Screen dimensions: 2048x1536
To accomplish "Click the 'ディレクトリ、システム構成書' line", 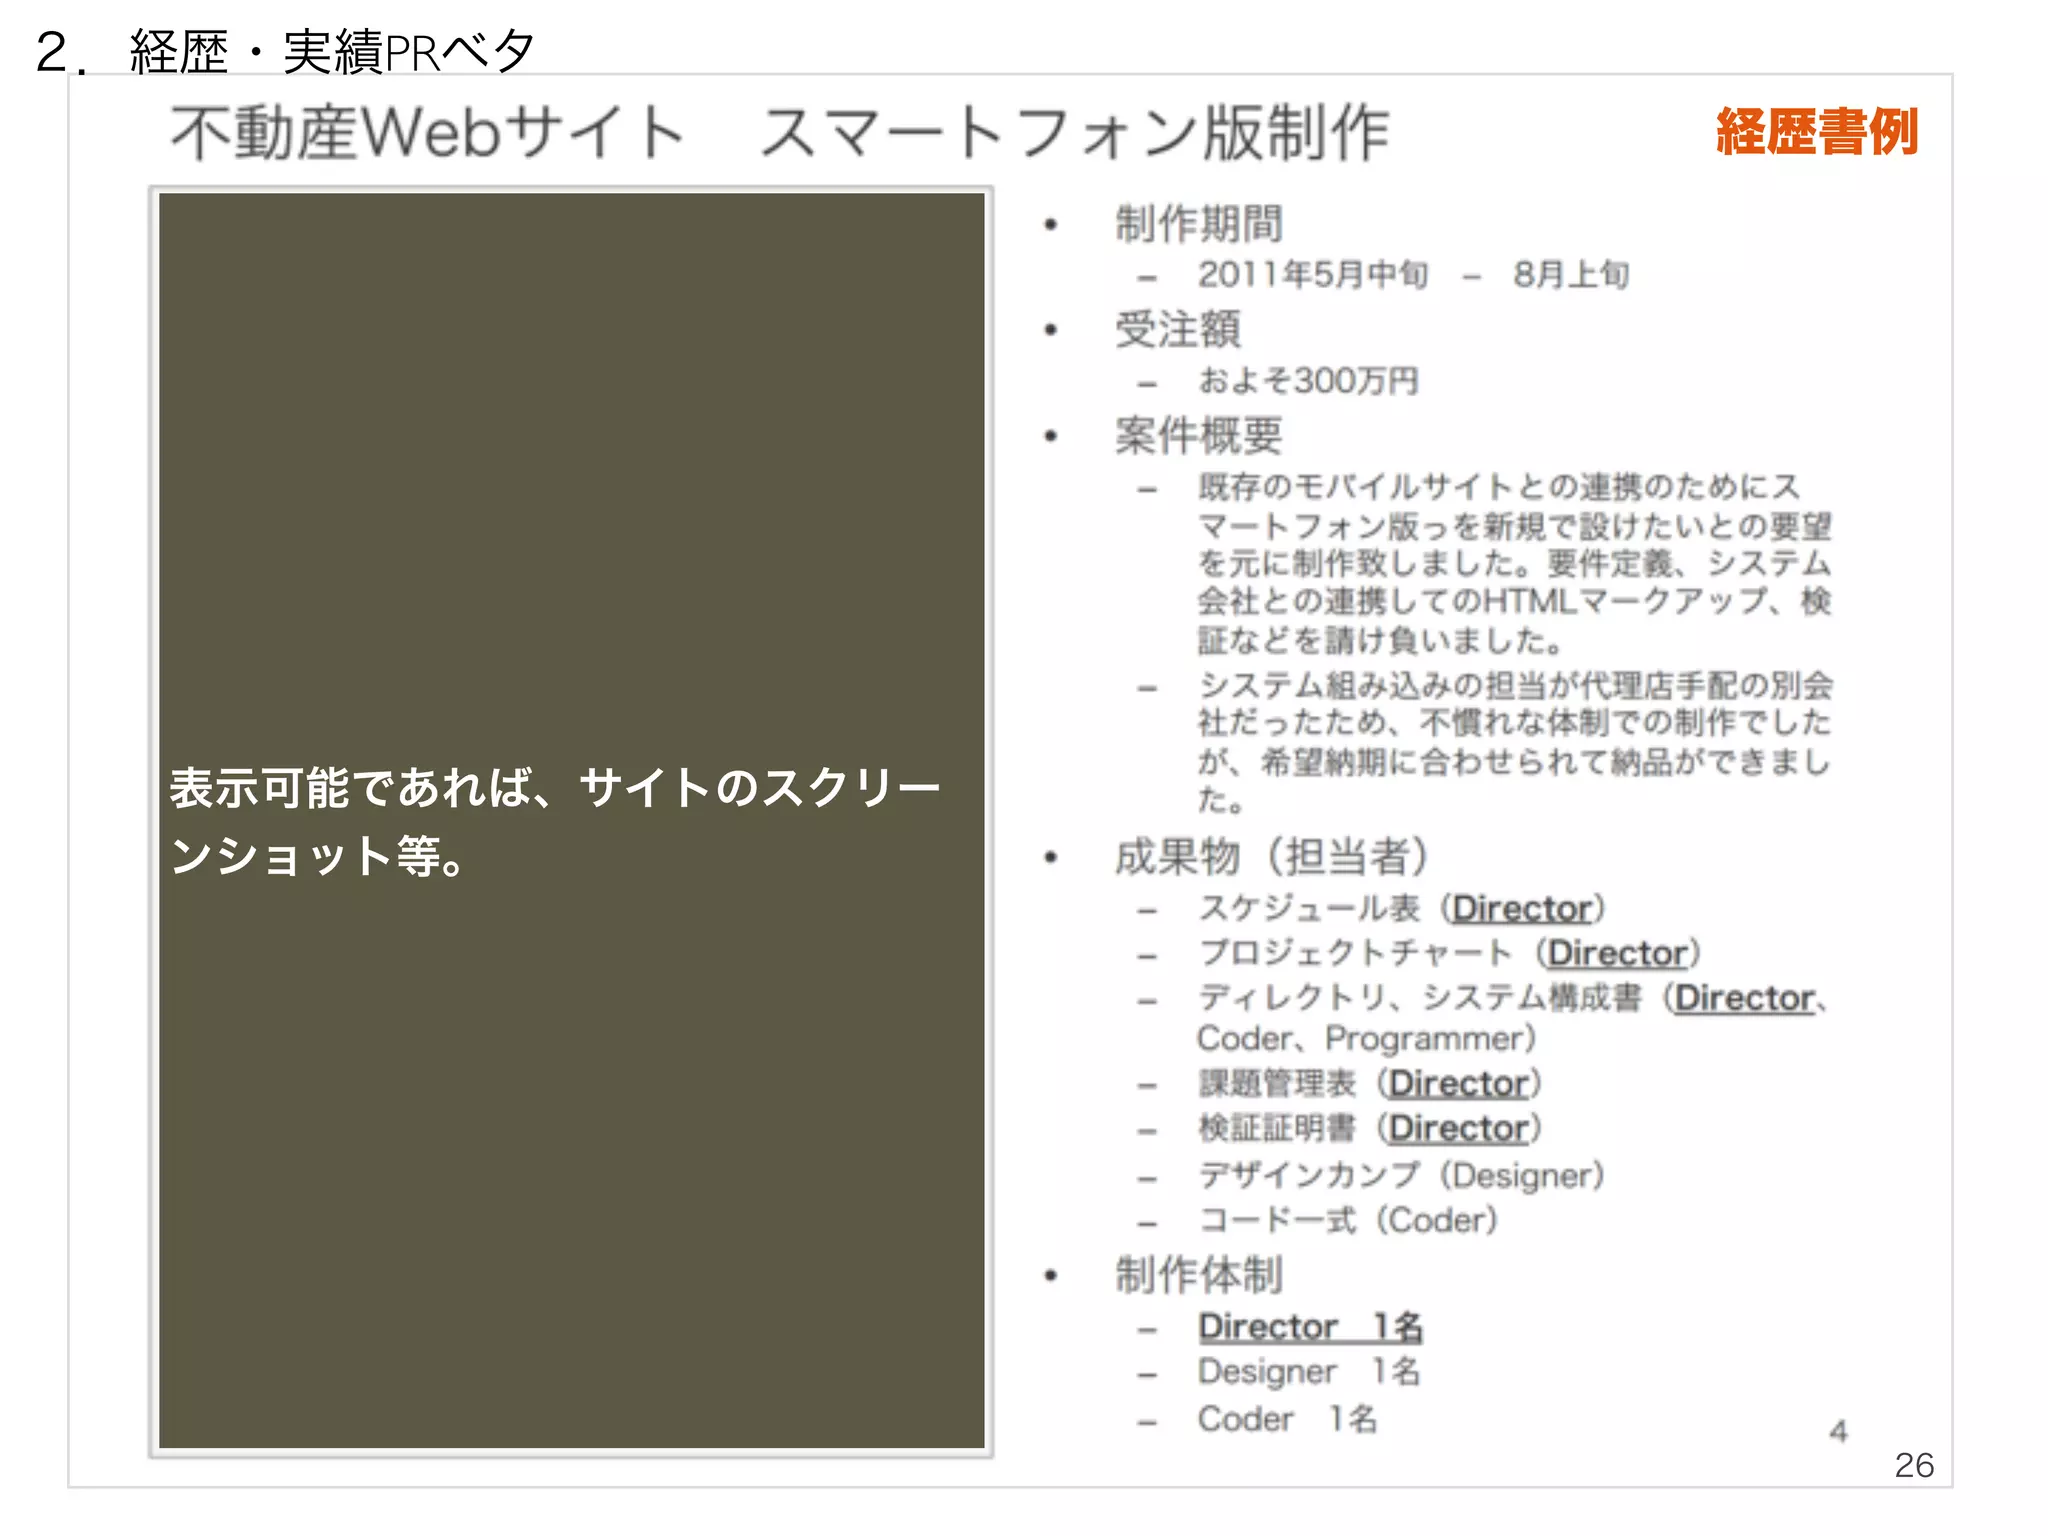I will (1514, 1018).
